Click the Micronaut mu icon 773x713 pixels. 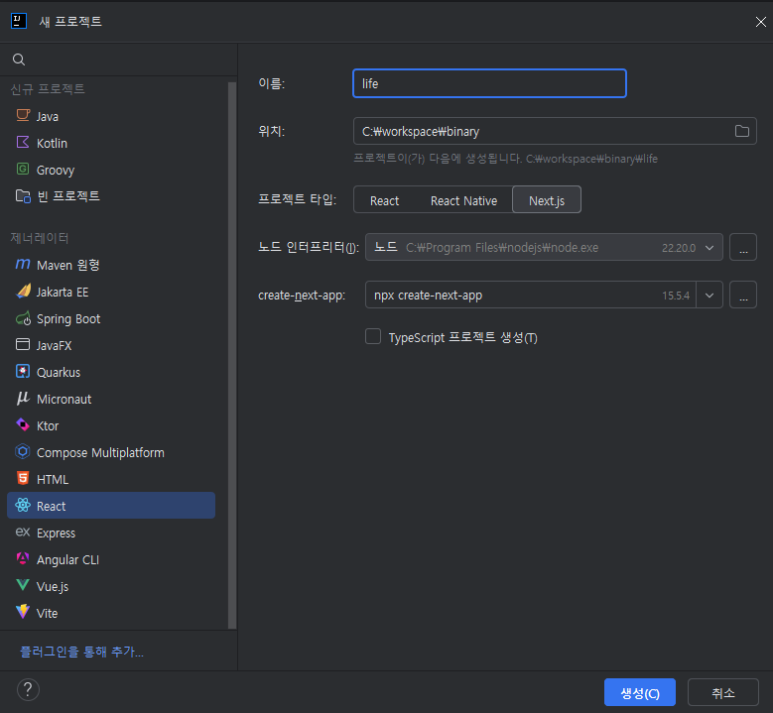pos(23,398)
